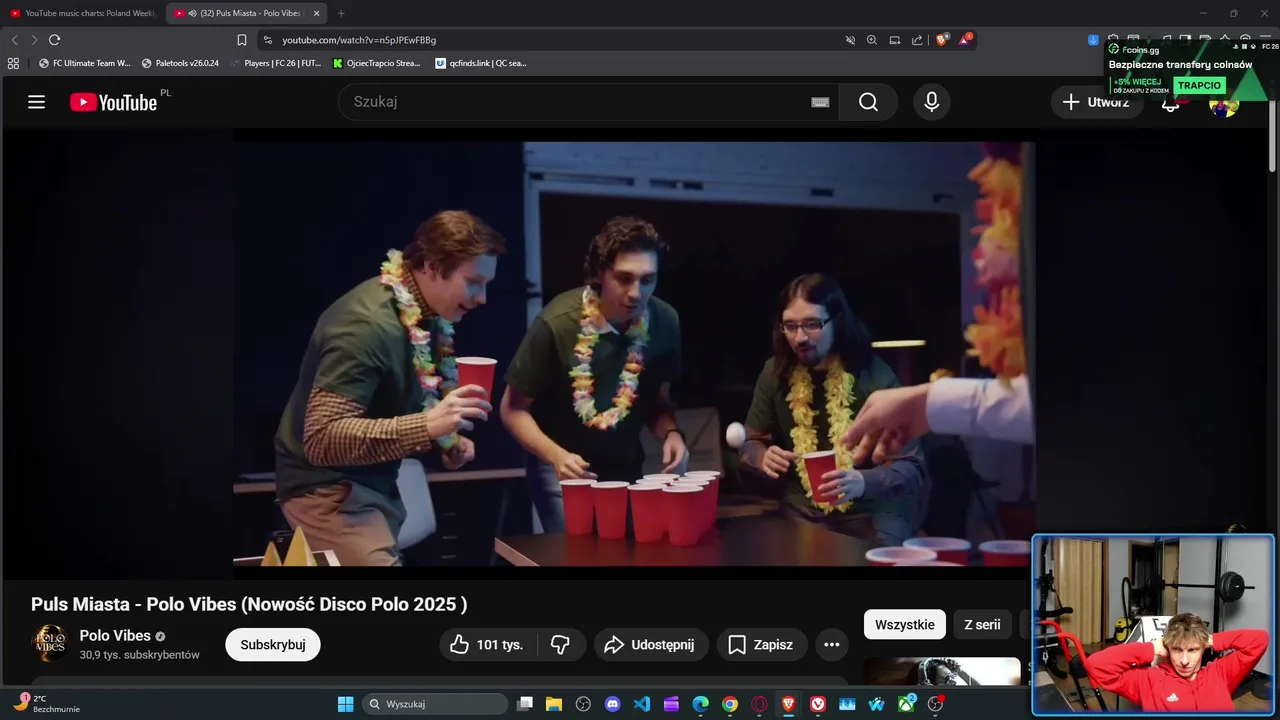Click the video player to toggle playback
Image resolution: width=1280 pixels, height=720 pixels.
634,354
